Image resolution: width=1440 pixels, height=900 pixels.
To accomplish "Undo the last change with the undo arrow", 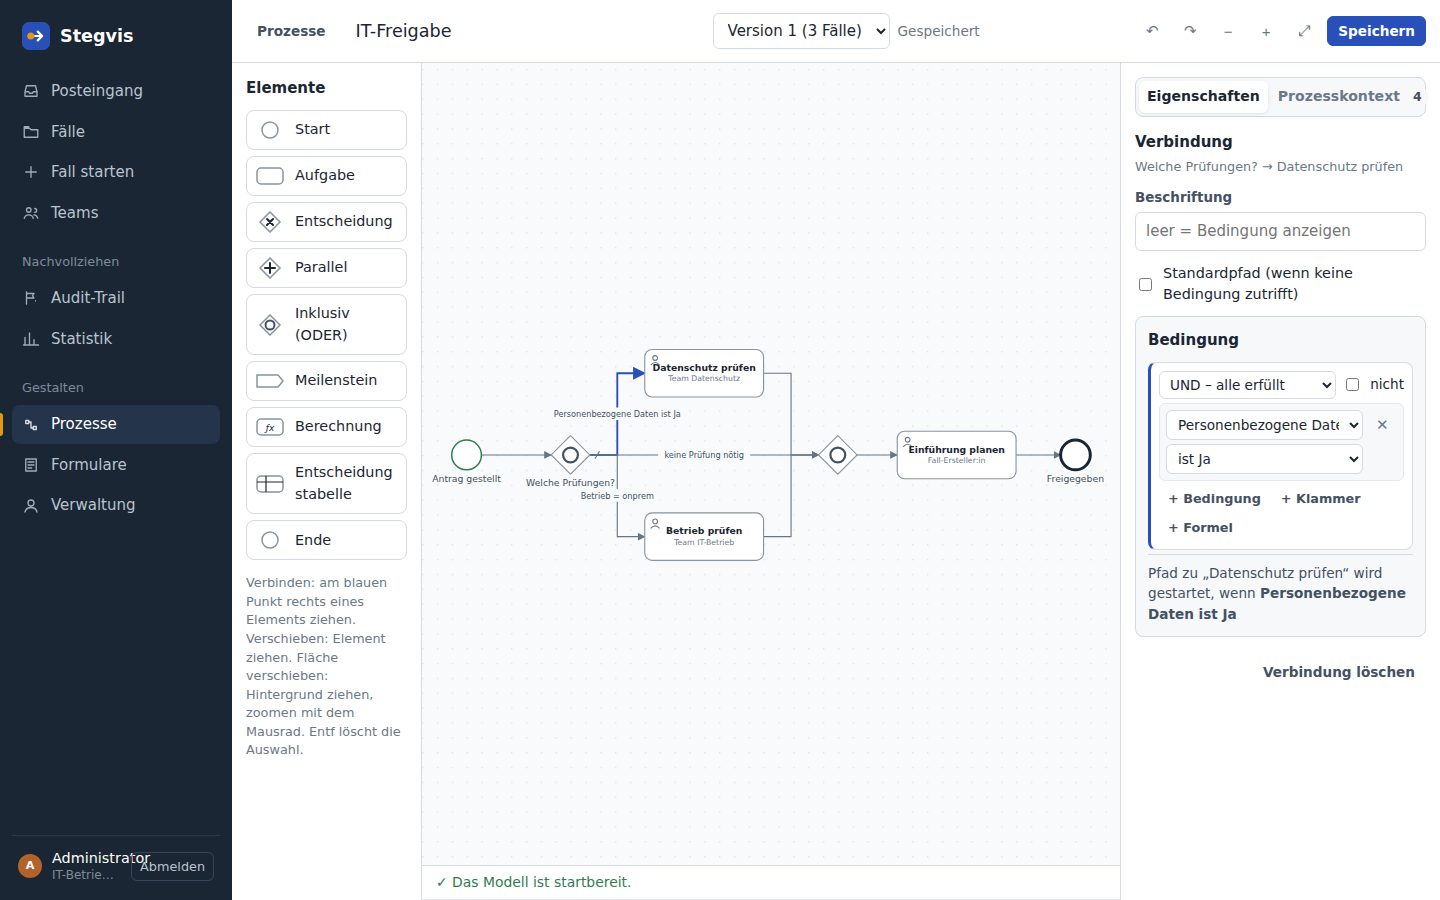I will coord(1152,31).
